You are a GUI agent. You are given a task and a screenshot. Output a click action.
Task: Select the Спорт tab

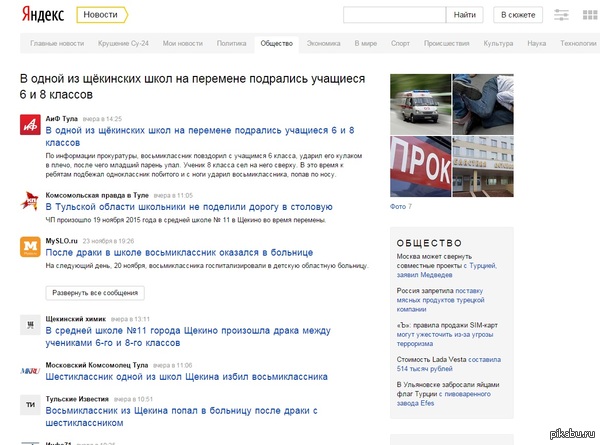click(400, 44)
